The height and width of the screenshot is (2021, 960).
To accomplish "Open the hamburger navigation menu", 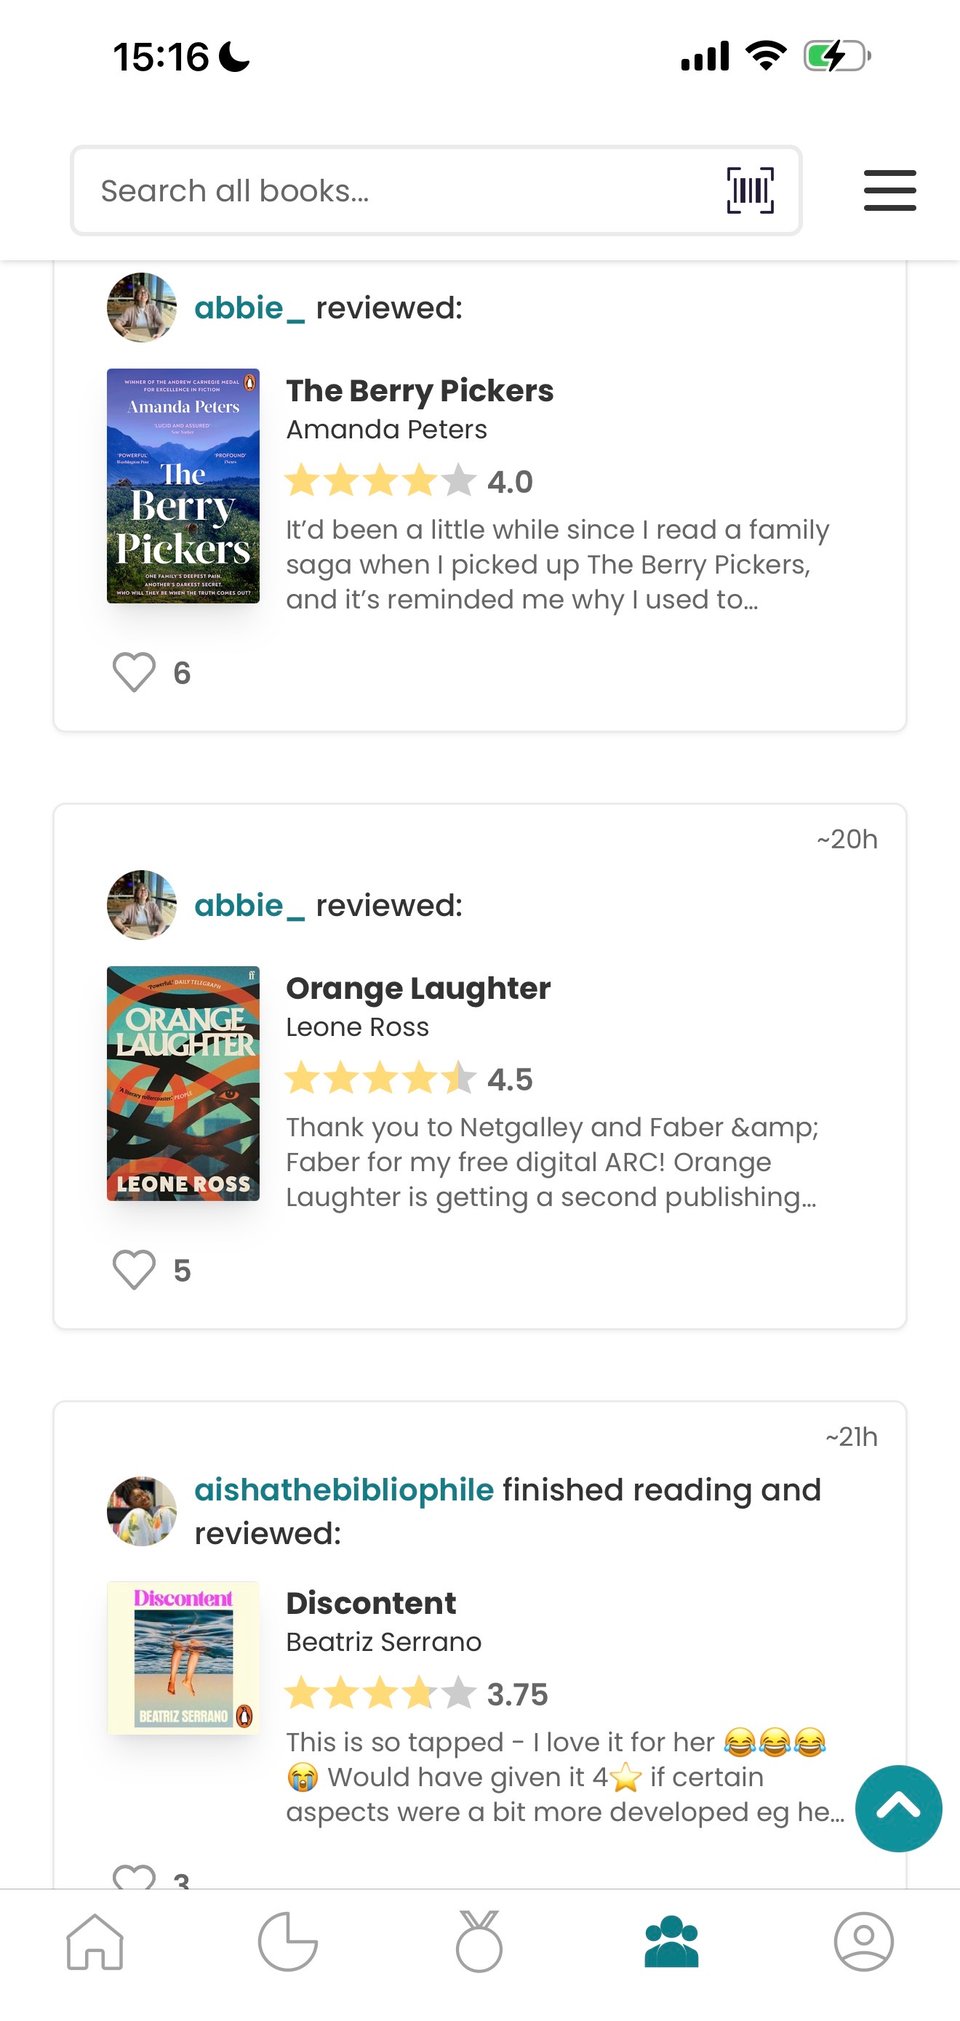I will (x=889, y=190).
